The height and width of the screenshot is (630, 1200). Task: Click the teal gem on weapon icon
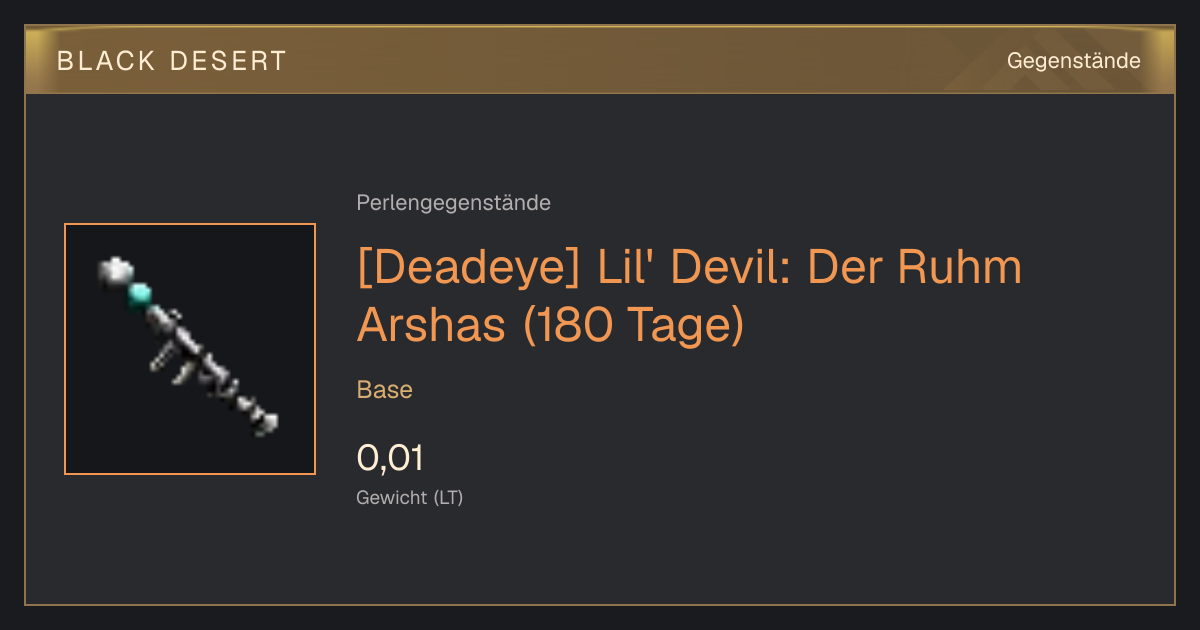pyautogui.click(x=140, y=293)
